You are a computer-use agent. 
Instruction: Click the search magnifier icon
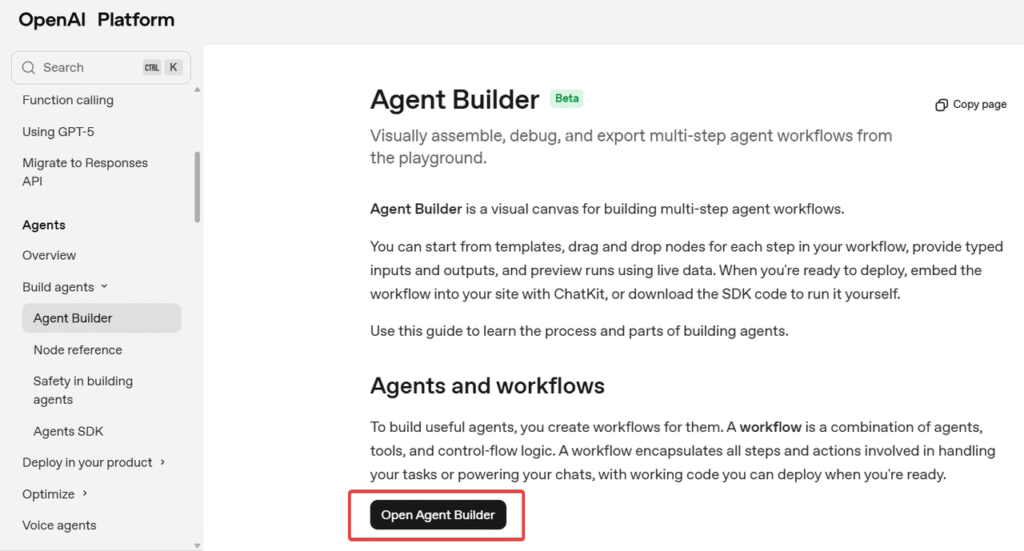coord(28,68)
